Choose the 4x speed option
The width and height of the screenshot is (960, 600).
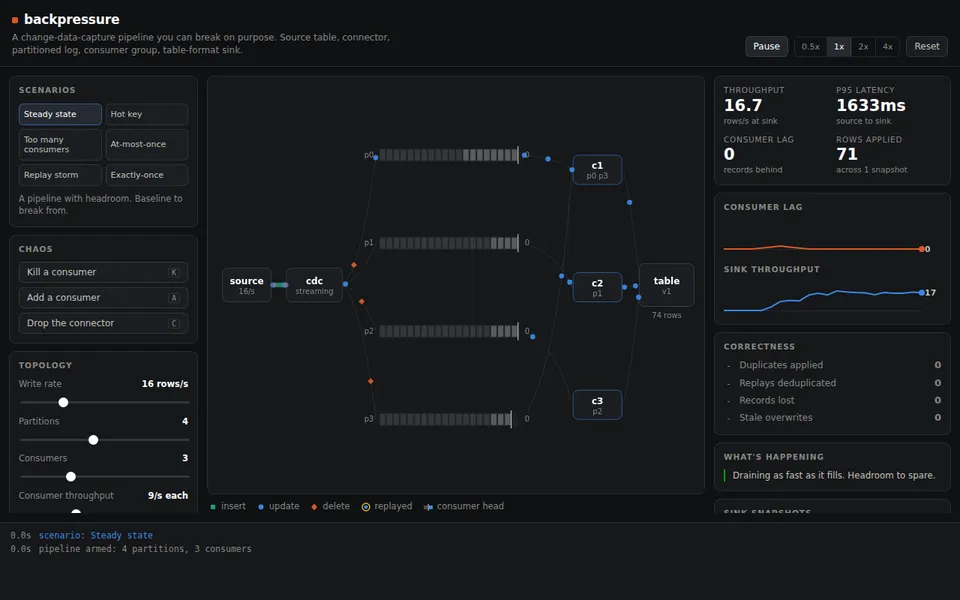(887, 47)
